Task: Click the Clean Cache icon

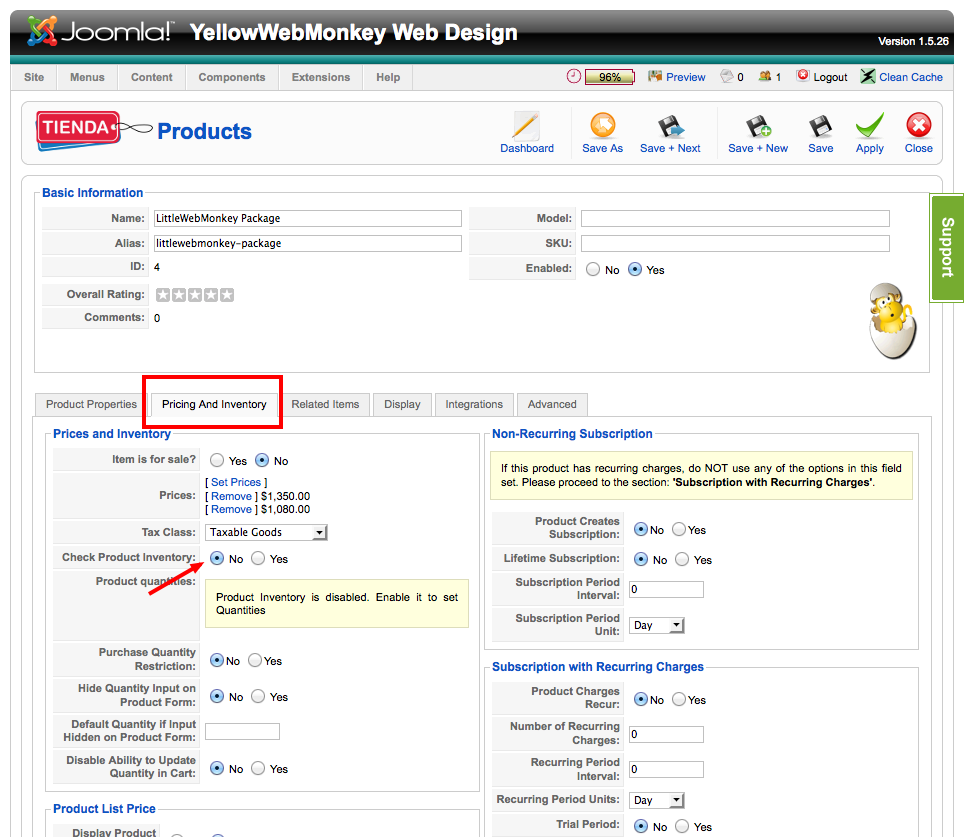Action: pyautogui.click(x=868, y=77)
